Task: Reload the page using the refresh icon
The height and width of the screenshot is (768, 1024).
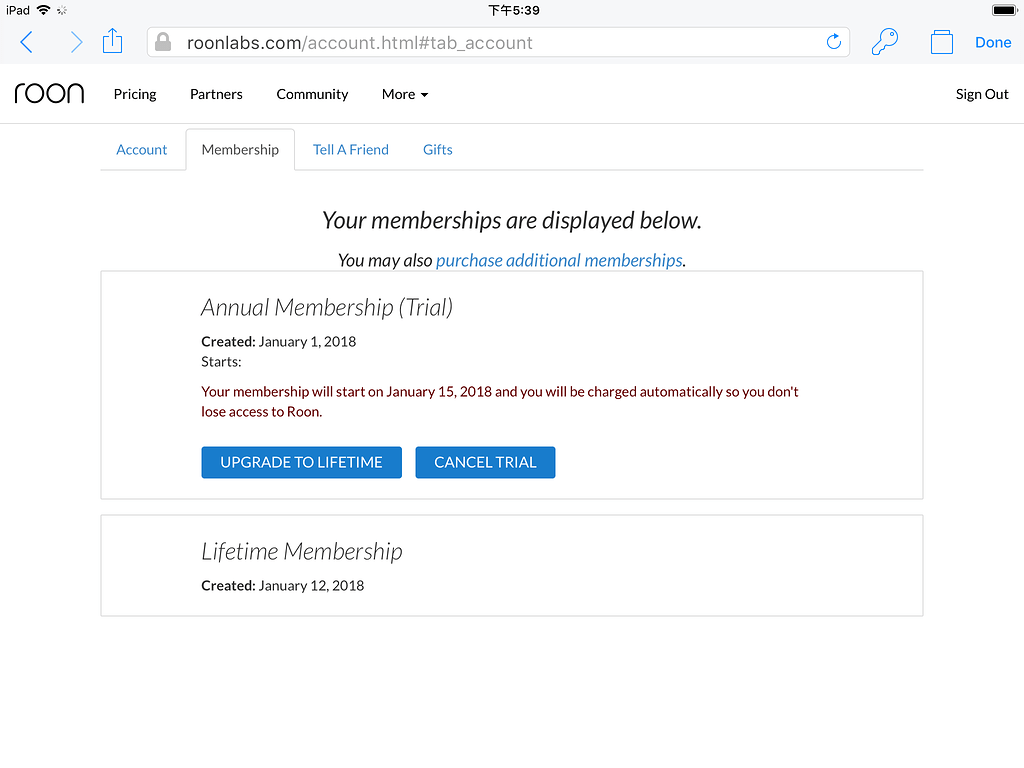Action: (x=833, y=41)
